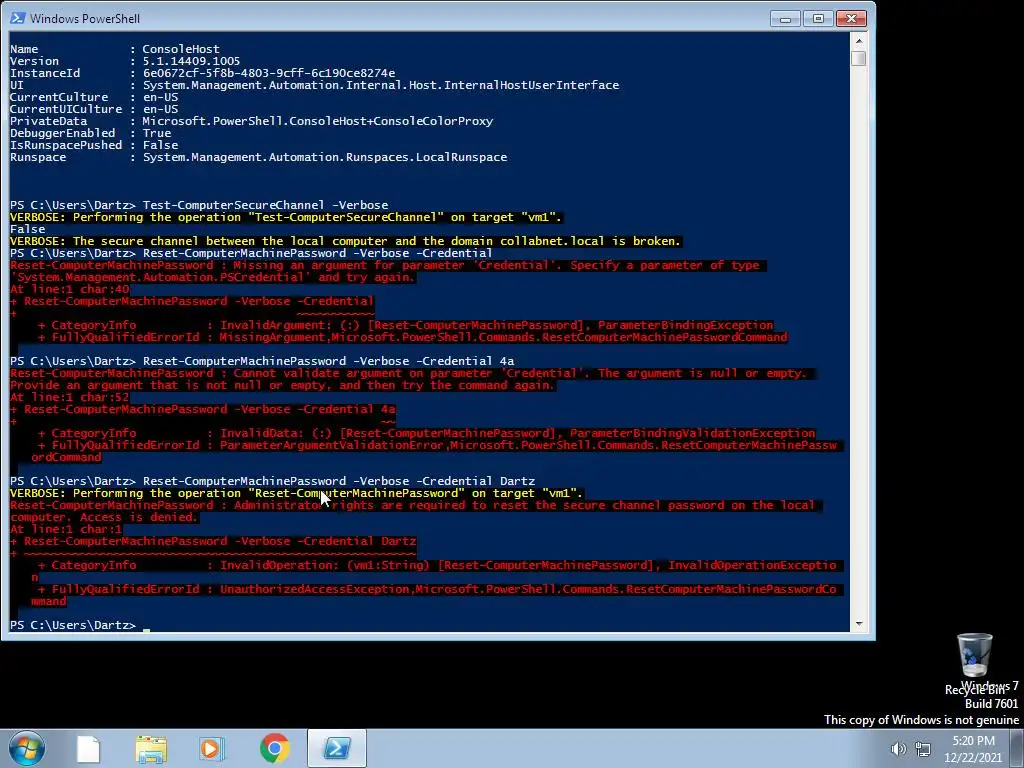Screen dimensions: 1024x768
Task: Click the scrollbar down arrow in PowerShell
Action: tap(859, 624)
